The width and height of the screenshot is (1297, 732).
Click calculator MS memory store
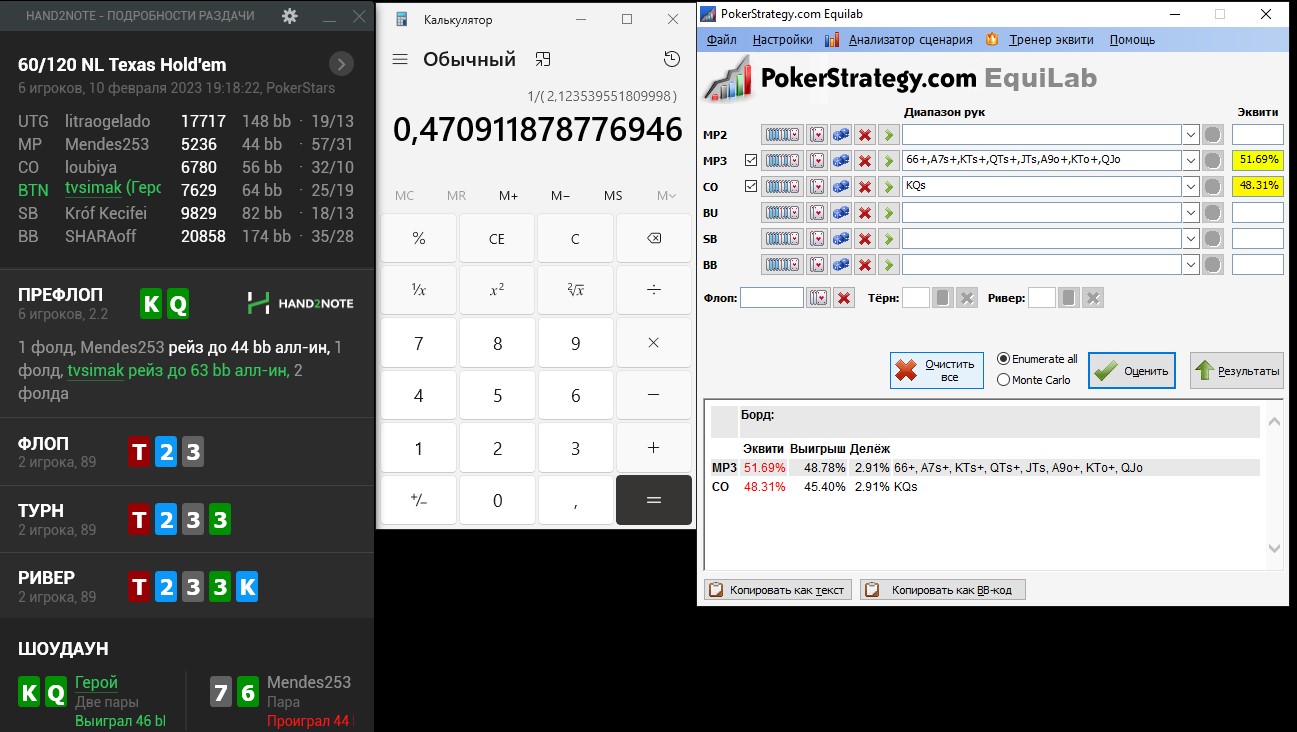[613, 196]
